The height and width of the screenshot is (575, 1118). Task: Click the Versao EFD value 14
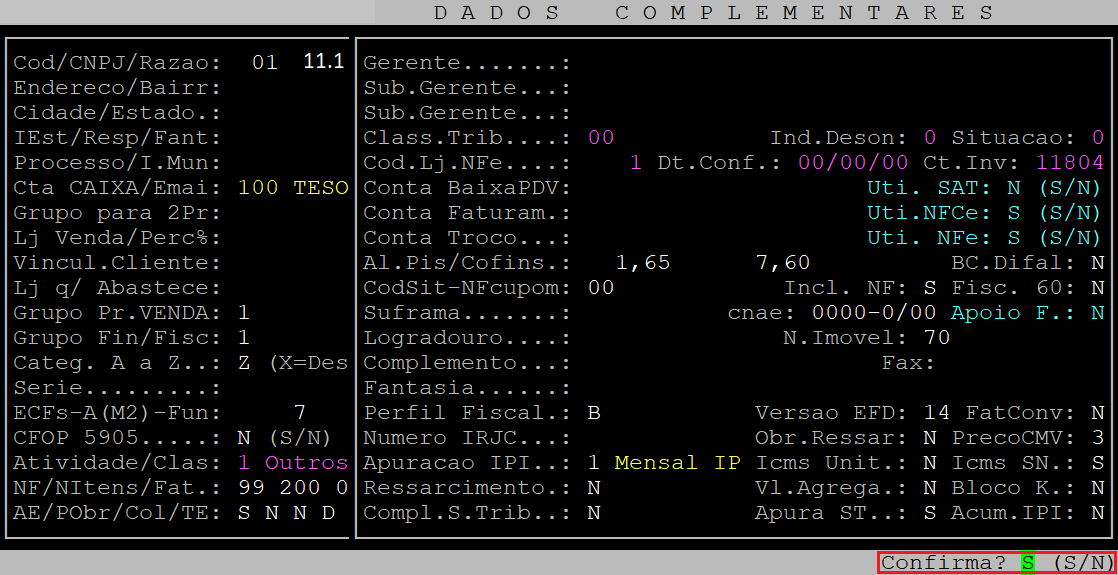click(936, 413)
